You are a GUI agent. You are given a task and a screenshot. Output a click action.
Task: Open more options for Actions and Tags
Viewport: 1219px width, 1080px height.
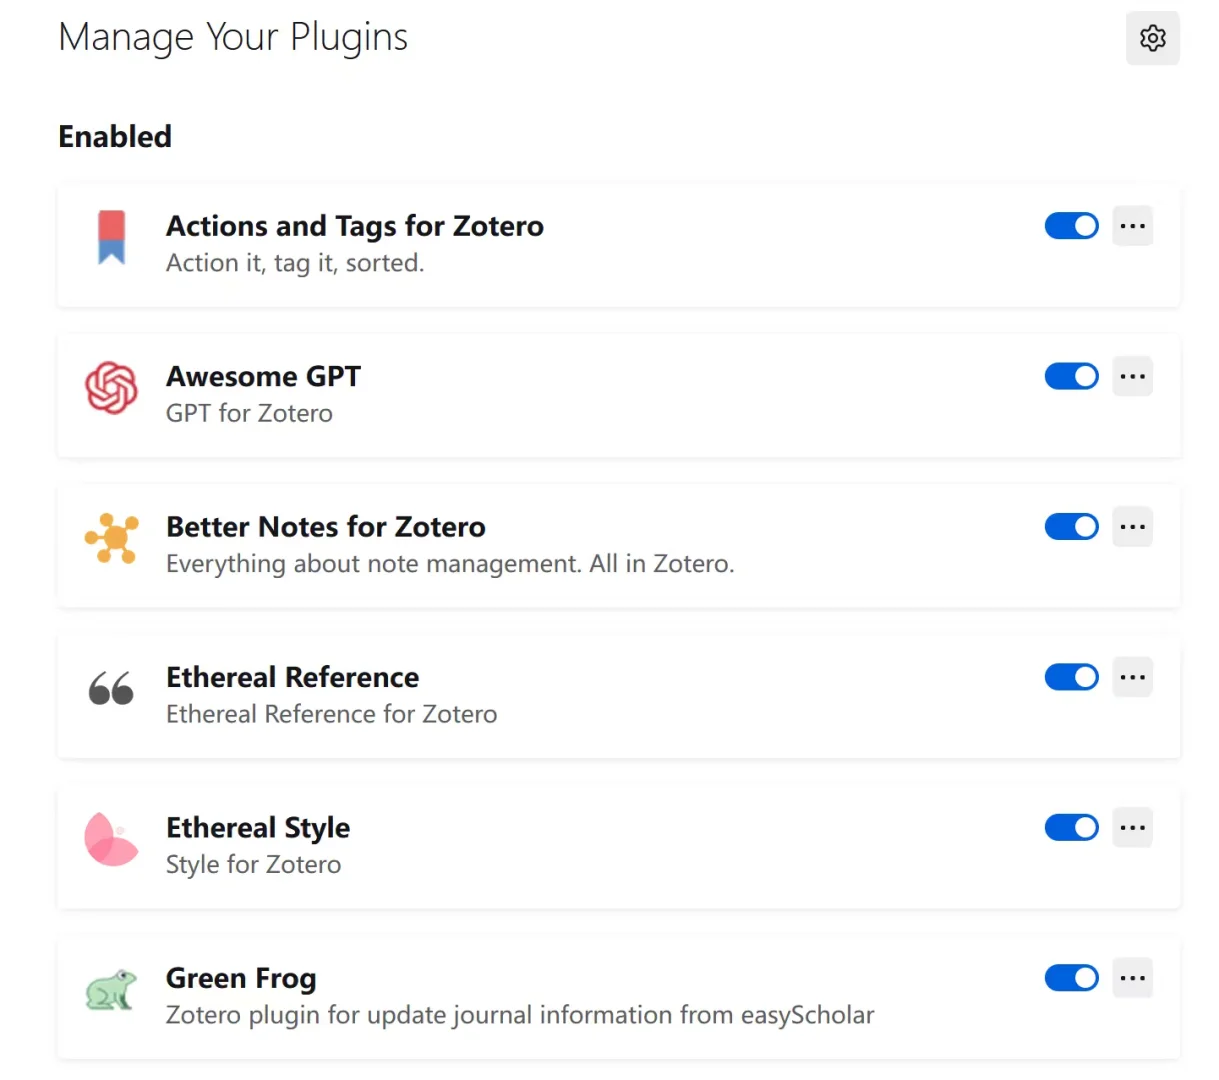pyautogui.click(x=1133, y=226)
